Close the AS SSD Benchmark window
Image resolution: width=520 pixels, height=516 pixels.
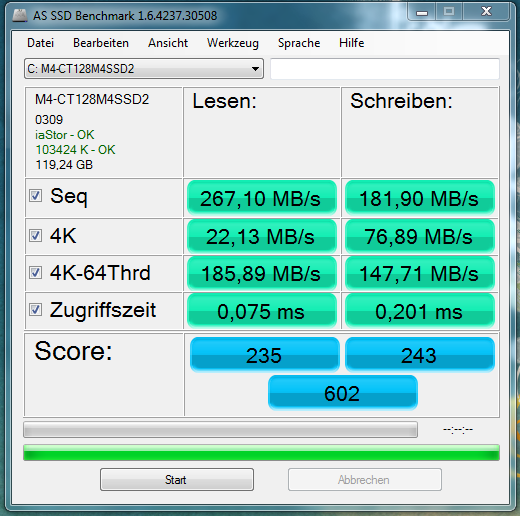[486, 12]
